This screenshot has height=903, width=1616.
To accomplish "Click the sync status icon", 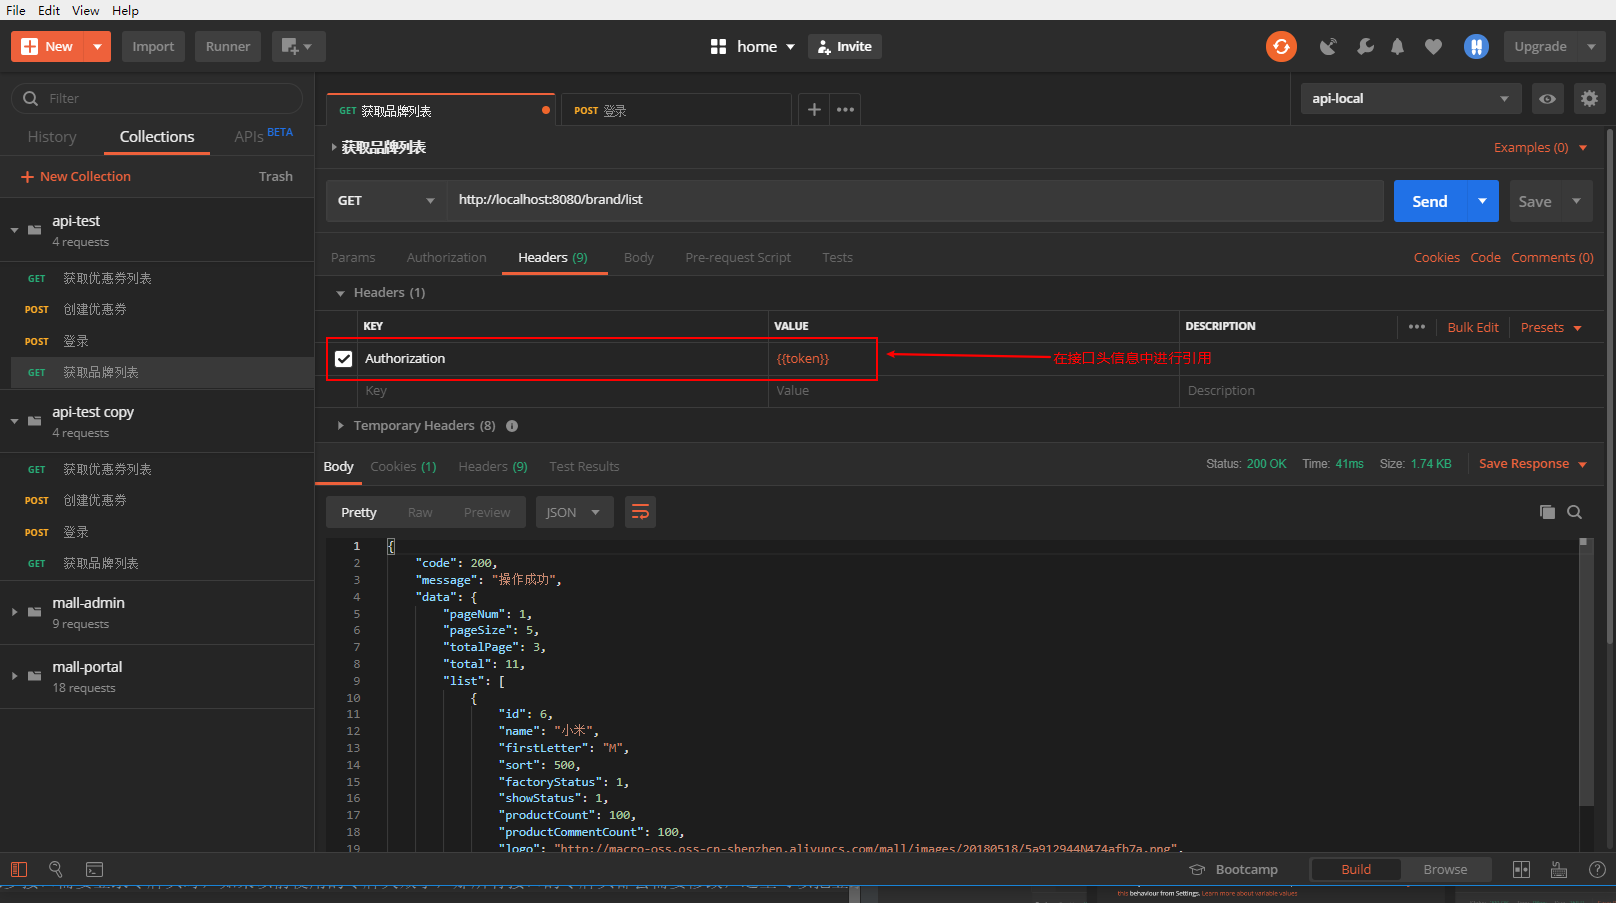I will (1281, 47).
